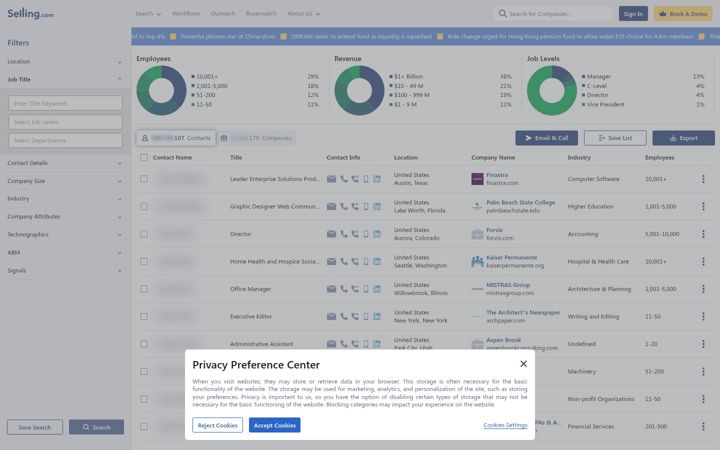Click the Selling.com logo
Image resolution: width=720 pixels, height=450 pixels.
30,14
